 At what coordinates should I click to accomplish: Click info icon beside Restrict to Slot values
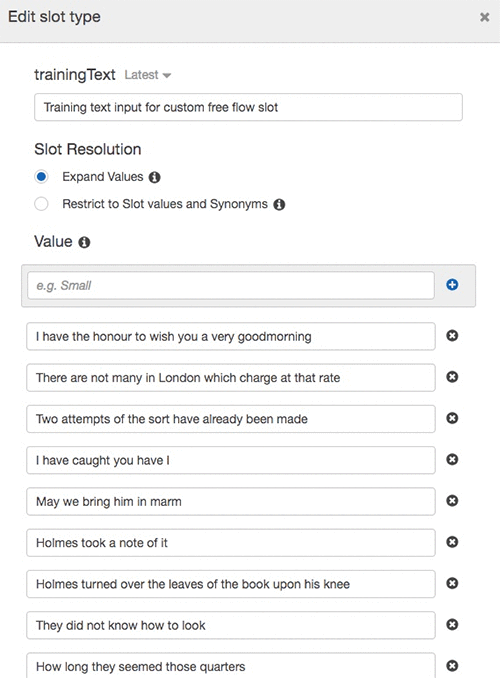click(x=279, y=205)
